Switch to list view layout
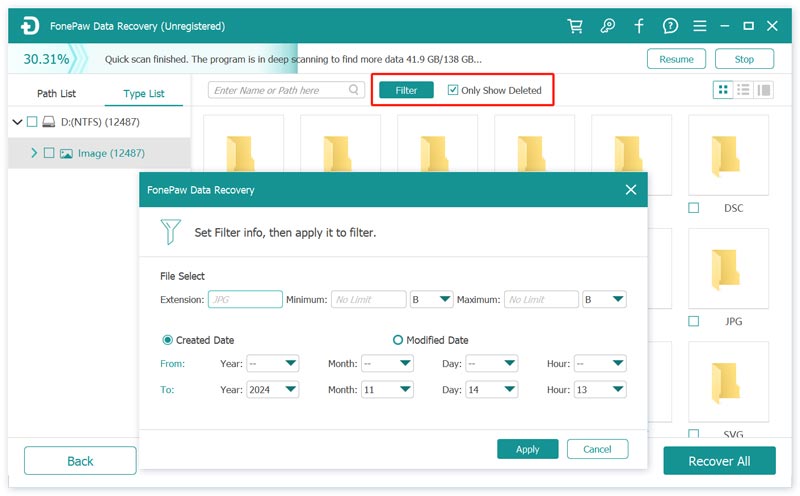The image size is (800, 496). tap(743, 90)
